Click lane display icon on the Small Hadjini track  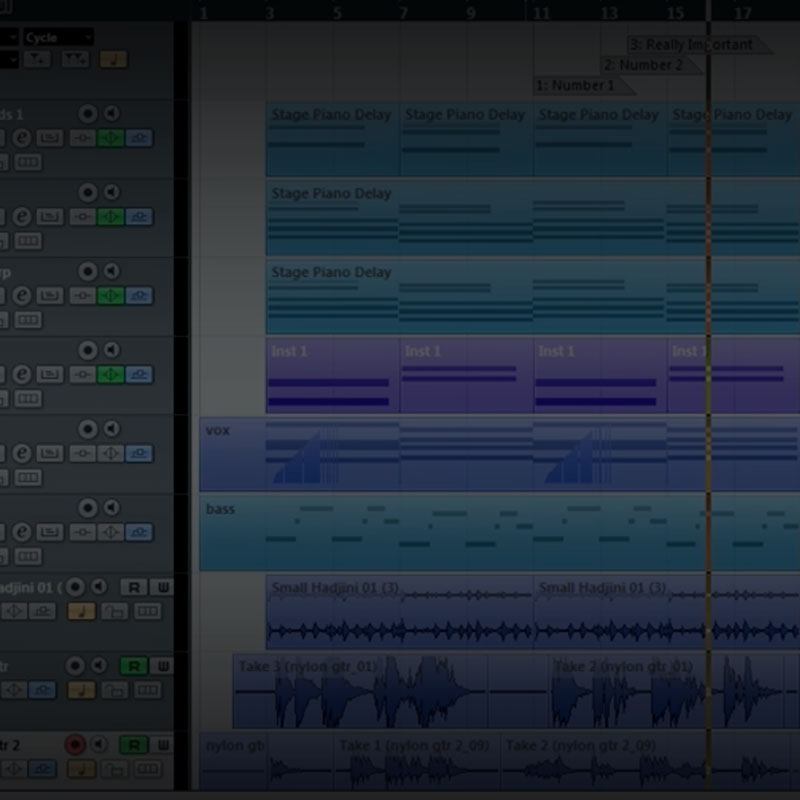click(147, 611)
